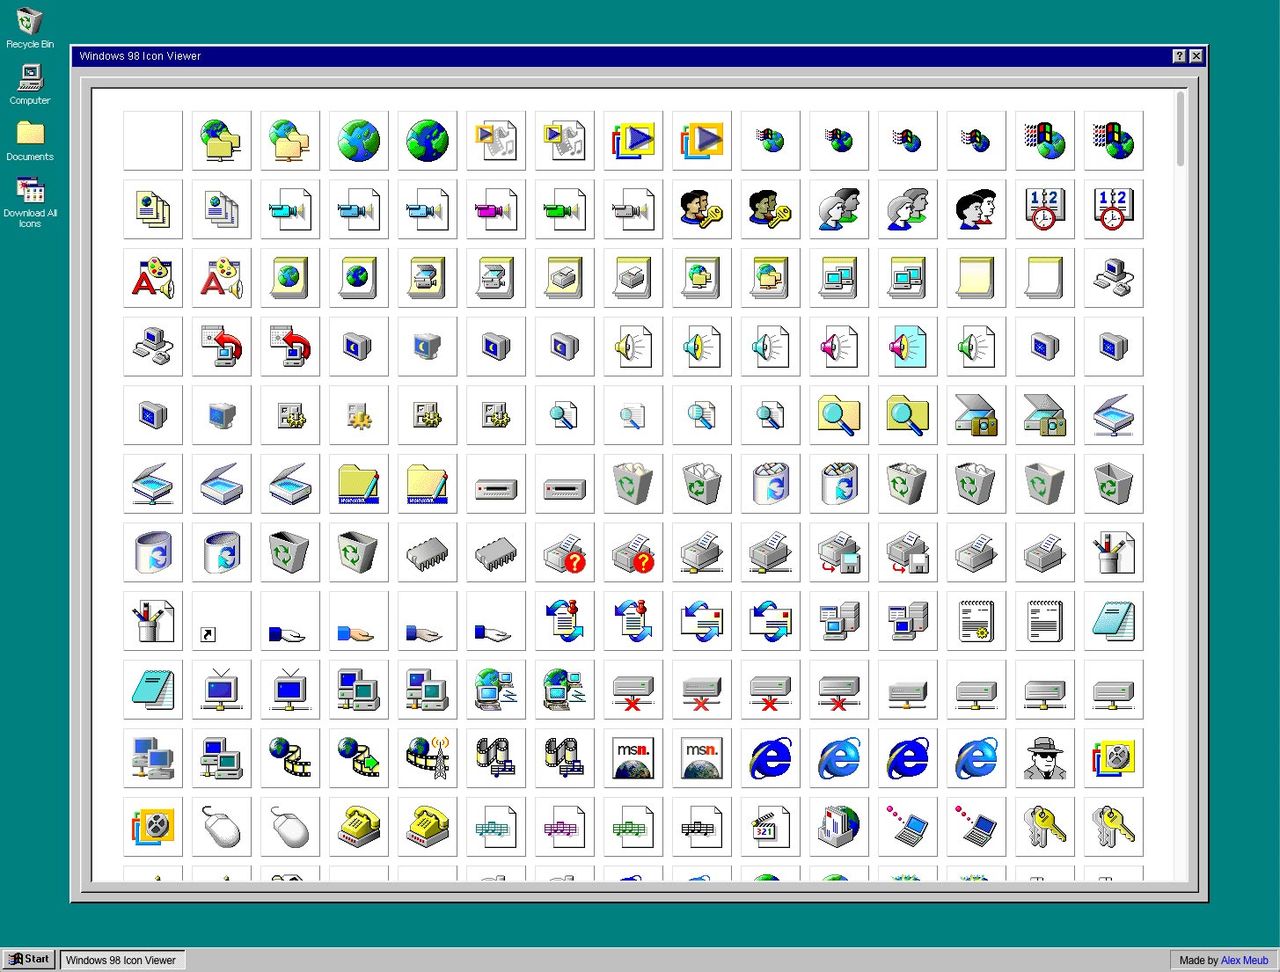Image resolution: width=1280 pixels, height=972 pixels.
Task: Click the green music notes document icon
Action: coord(633,827)
